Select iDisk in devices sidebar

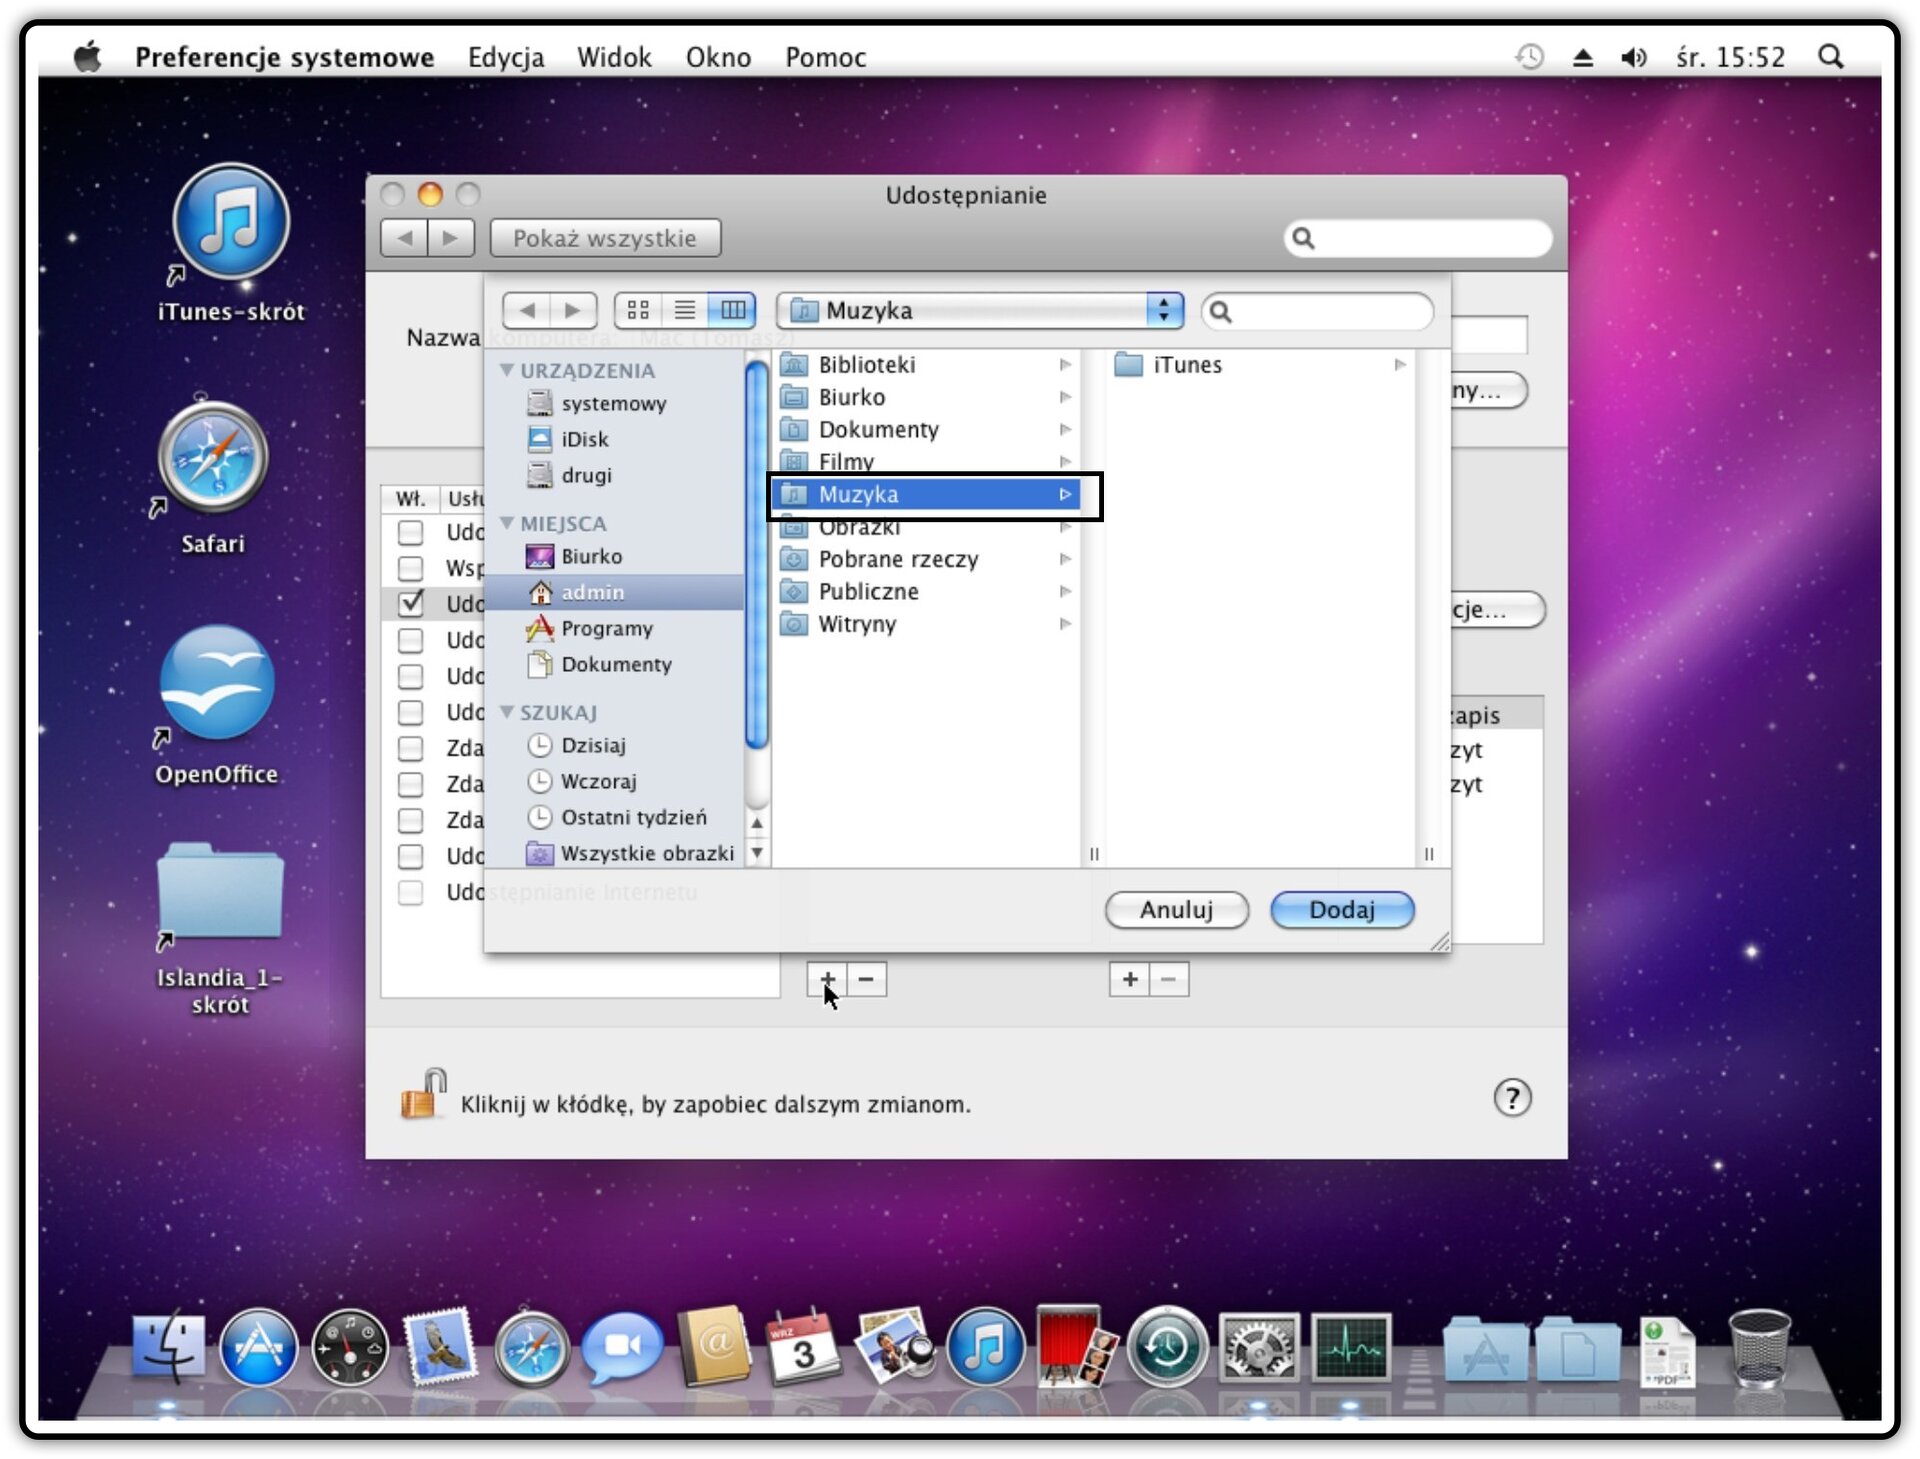pyautogui.click(x=583, y=439)
